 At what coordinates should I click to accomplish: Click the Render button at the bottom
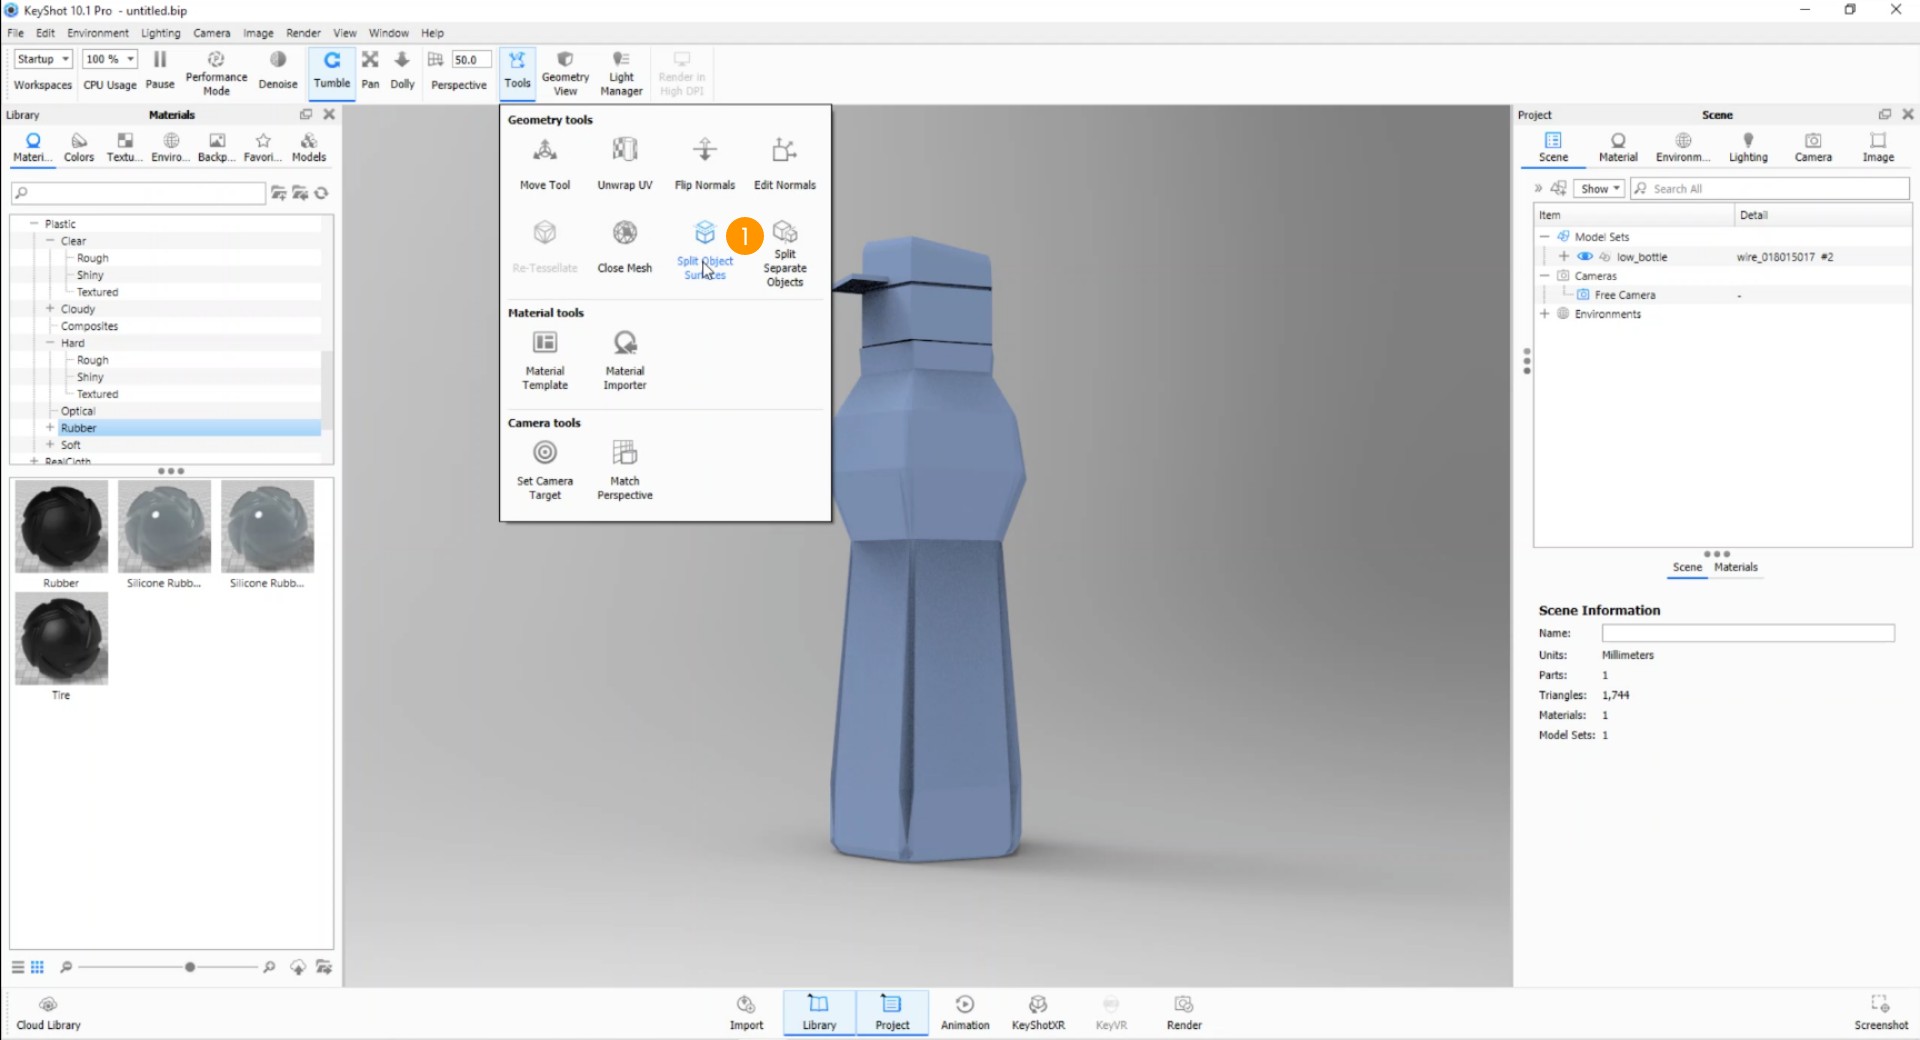[x=1183, y=1012]
